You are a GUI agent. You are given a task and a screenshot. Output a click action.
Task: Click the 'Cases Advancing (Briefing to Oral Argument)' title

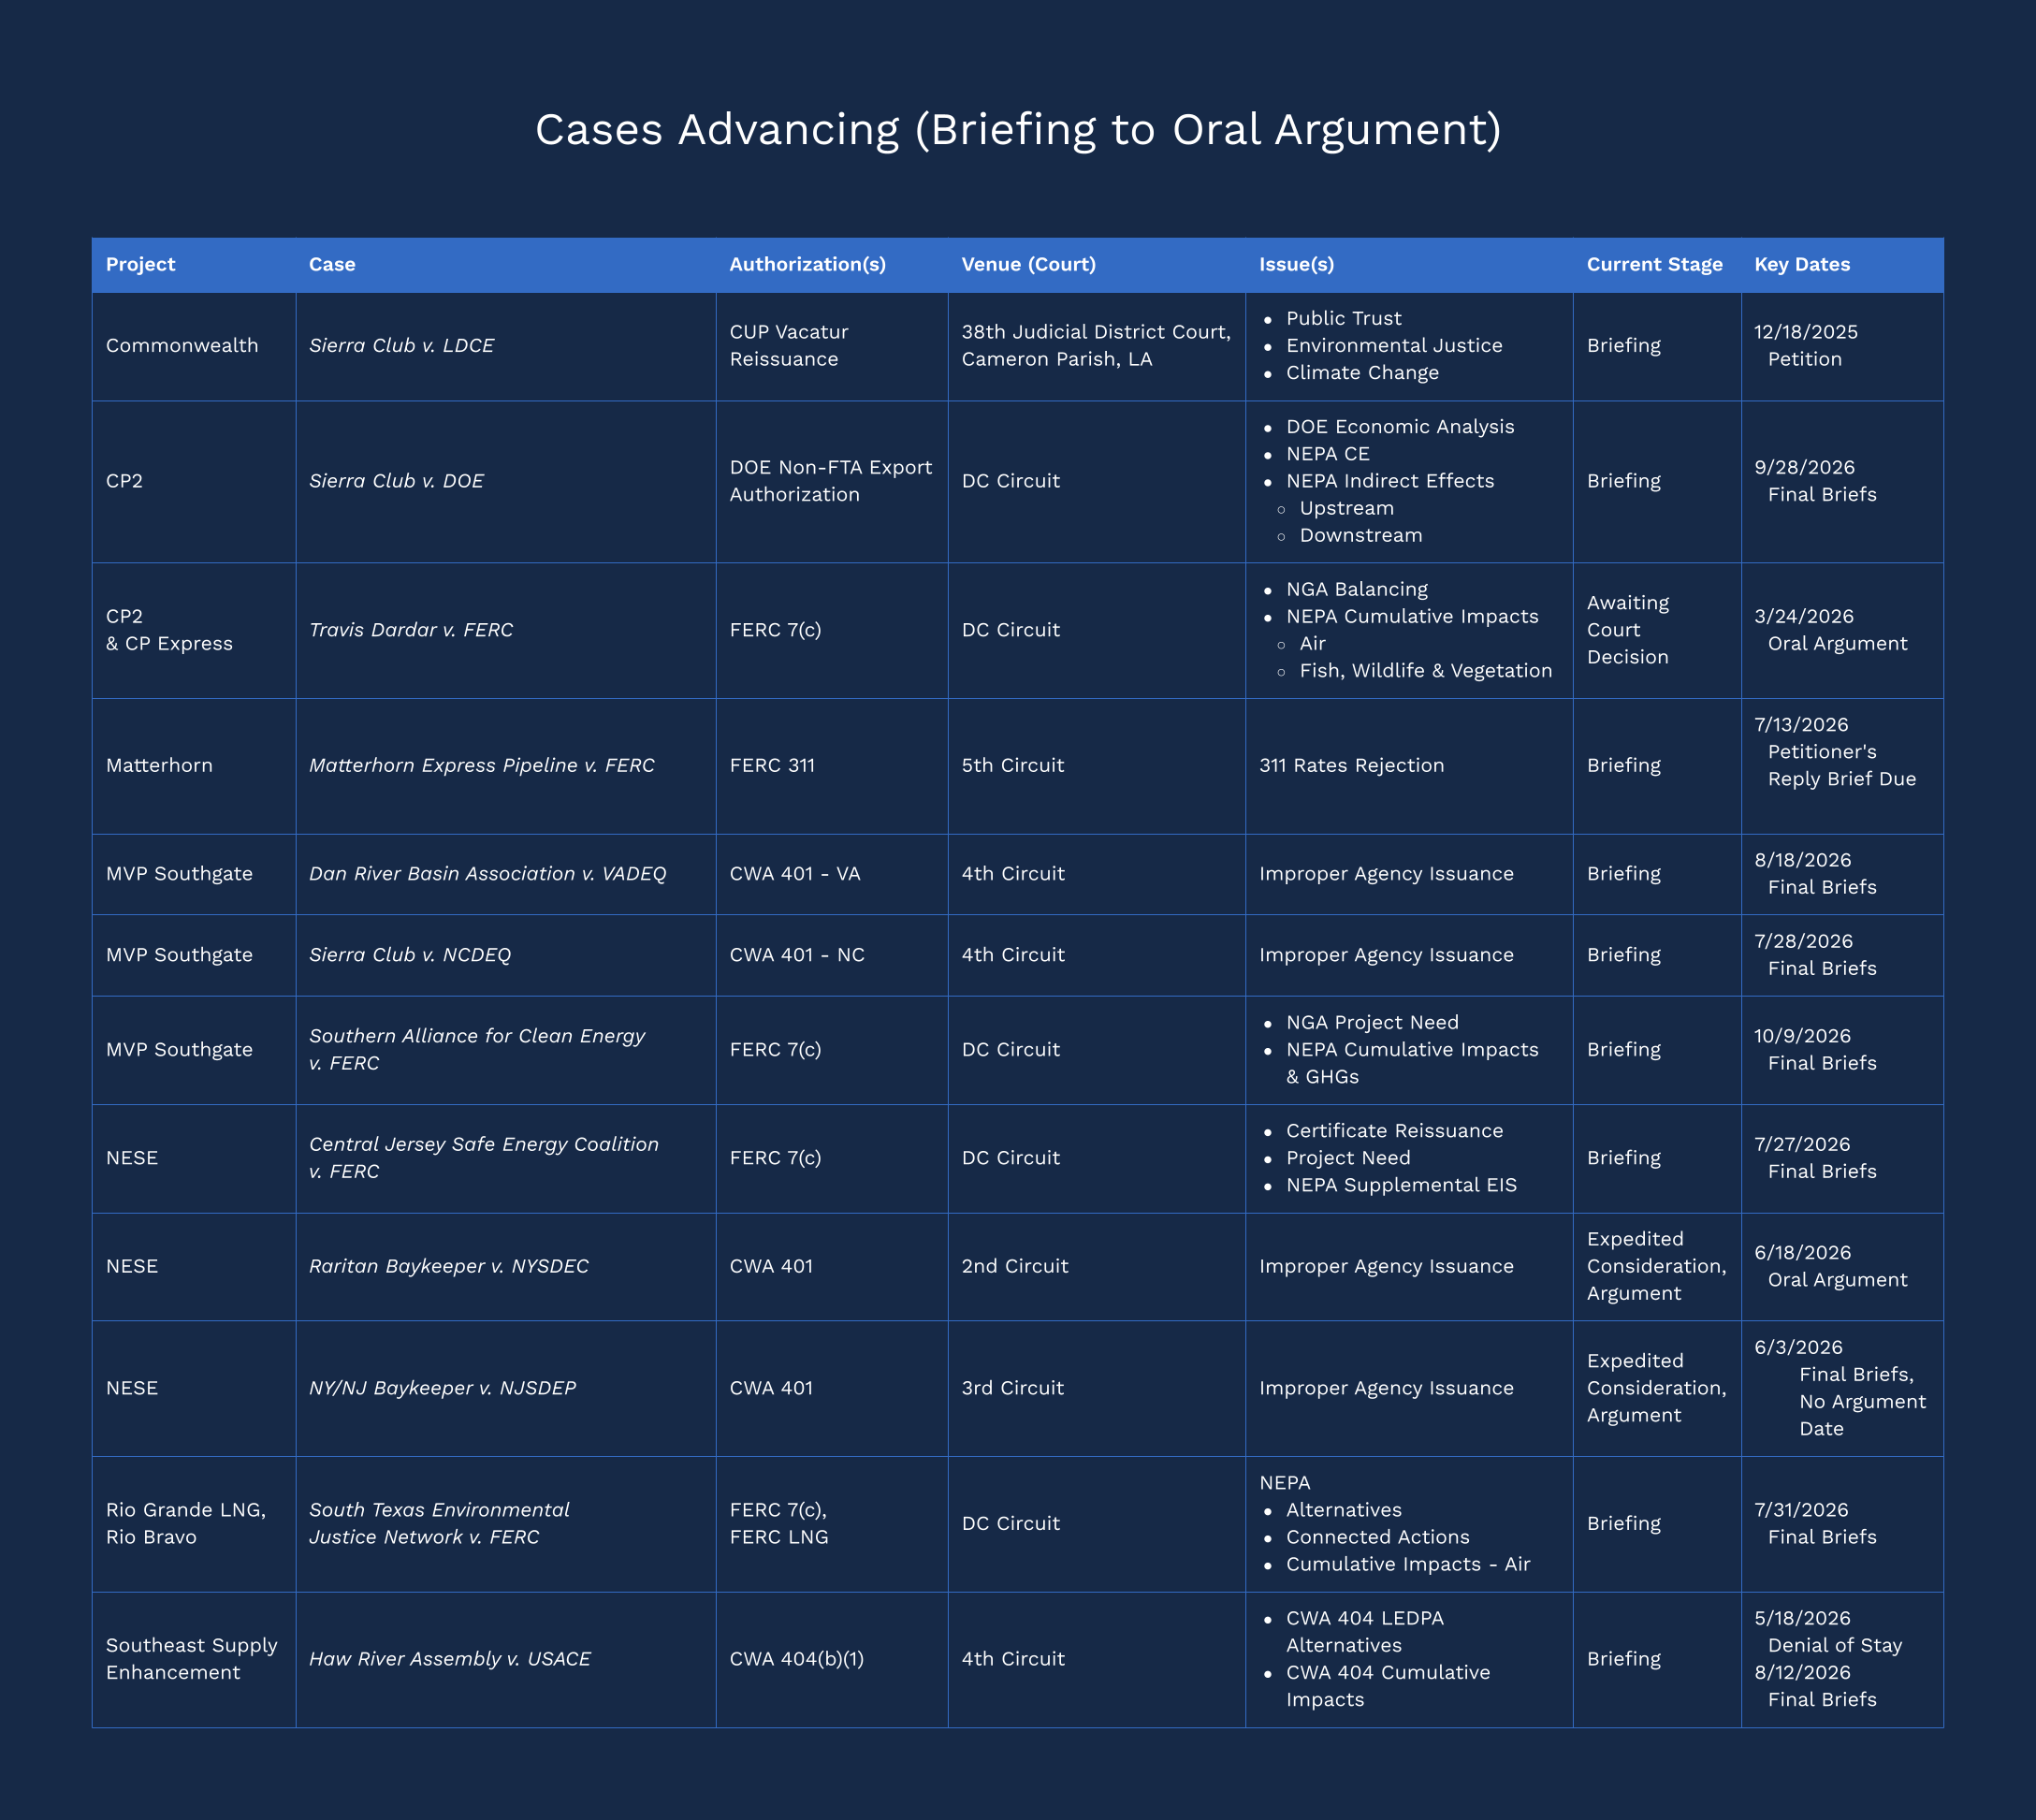(x=1018, y=130)
